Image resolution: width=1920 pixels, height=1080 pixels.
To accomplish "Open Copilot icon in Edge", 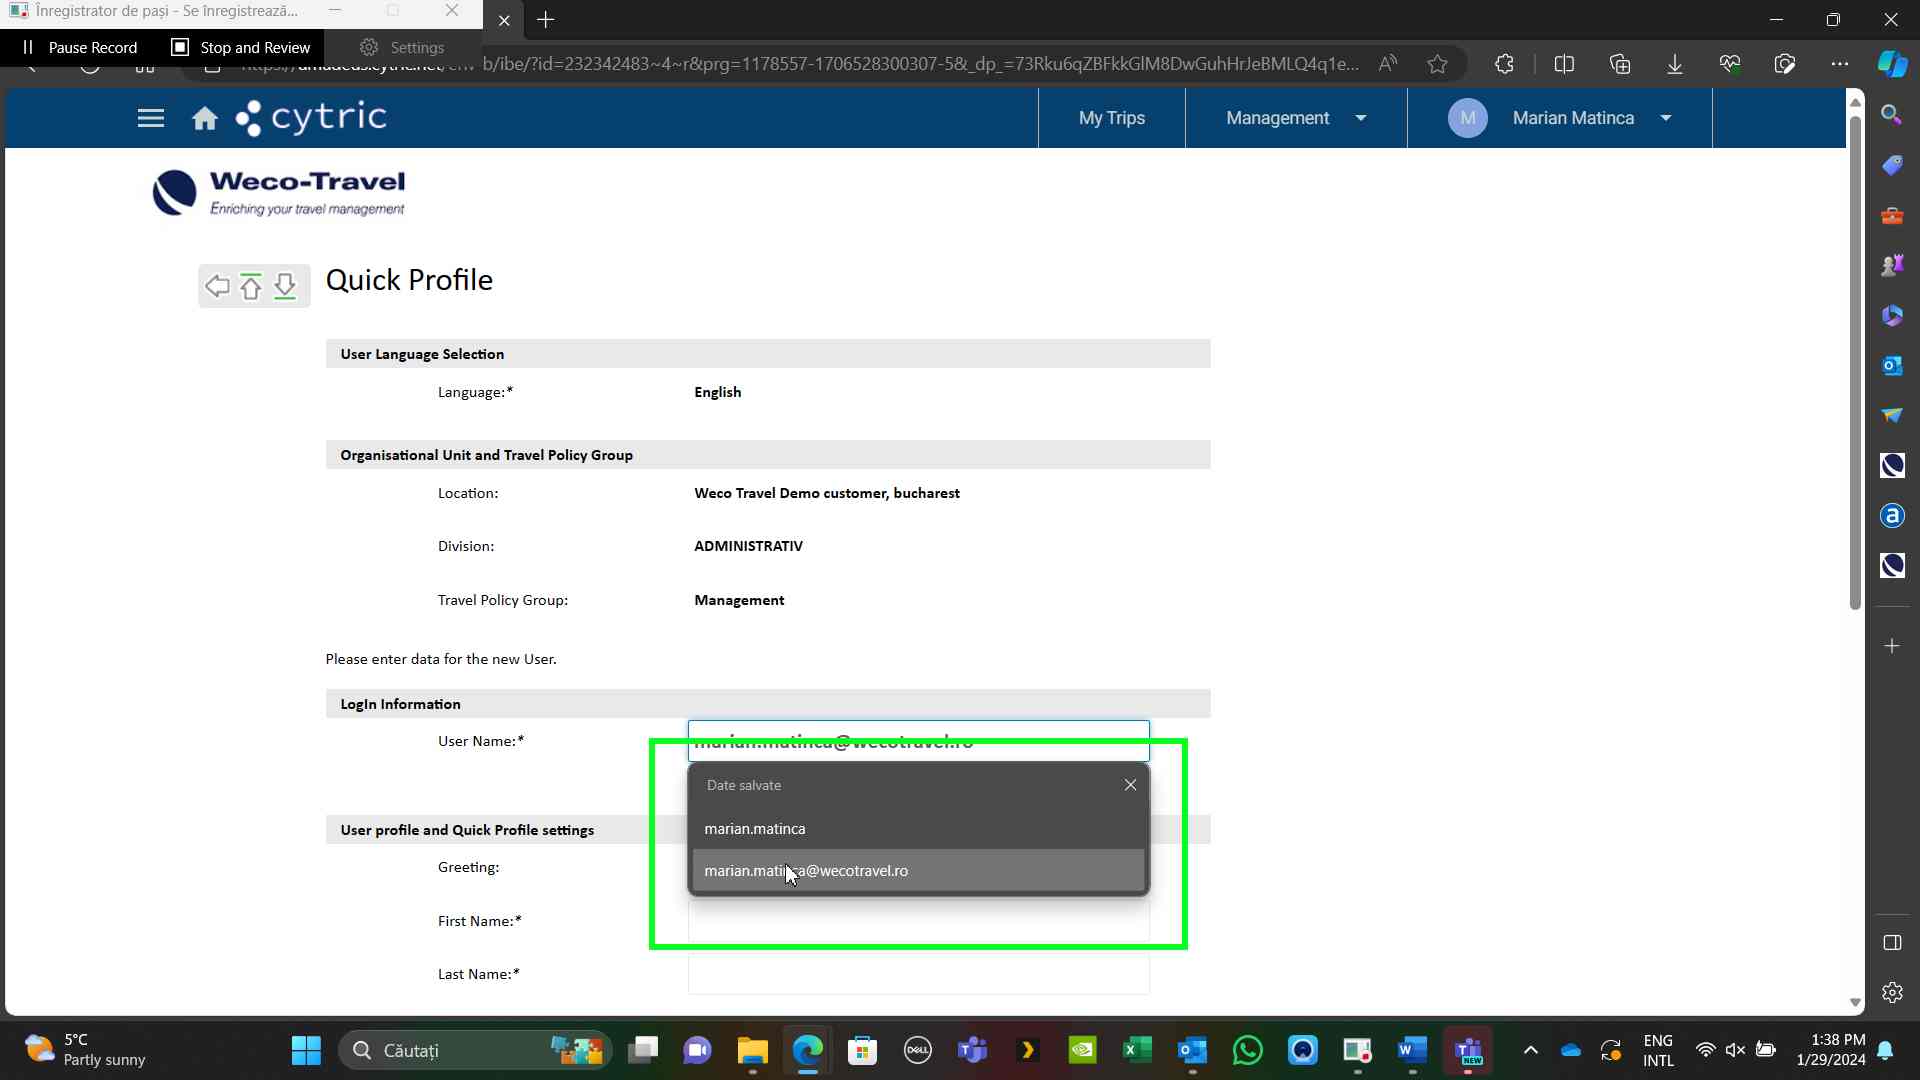I will point(1892,64).
